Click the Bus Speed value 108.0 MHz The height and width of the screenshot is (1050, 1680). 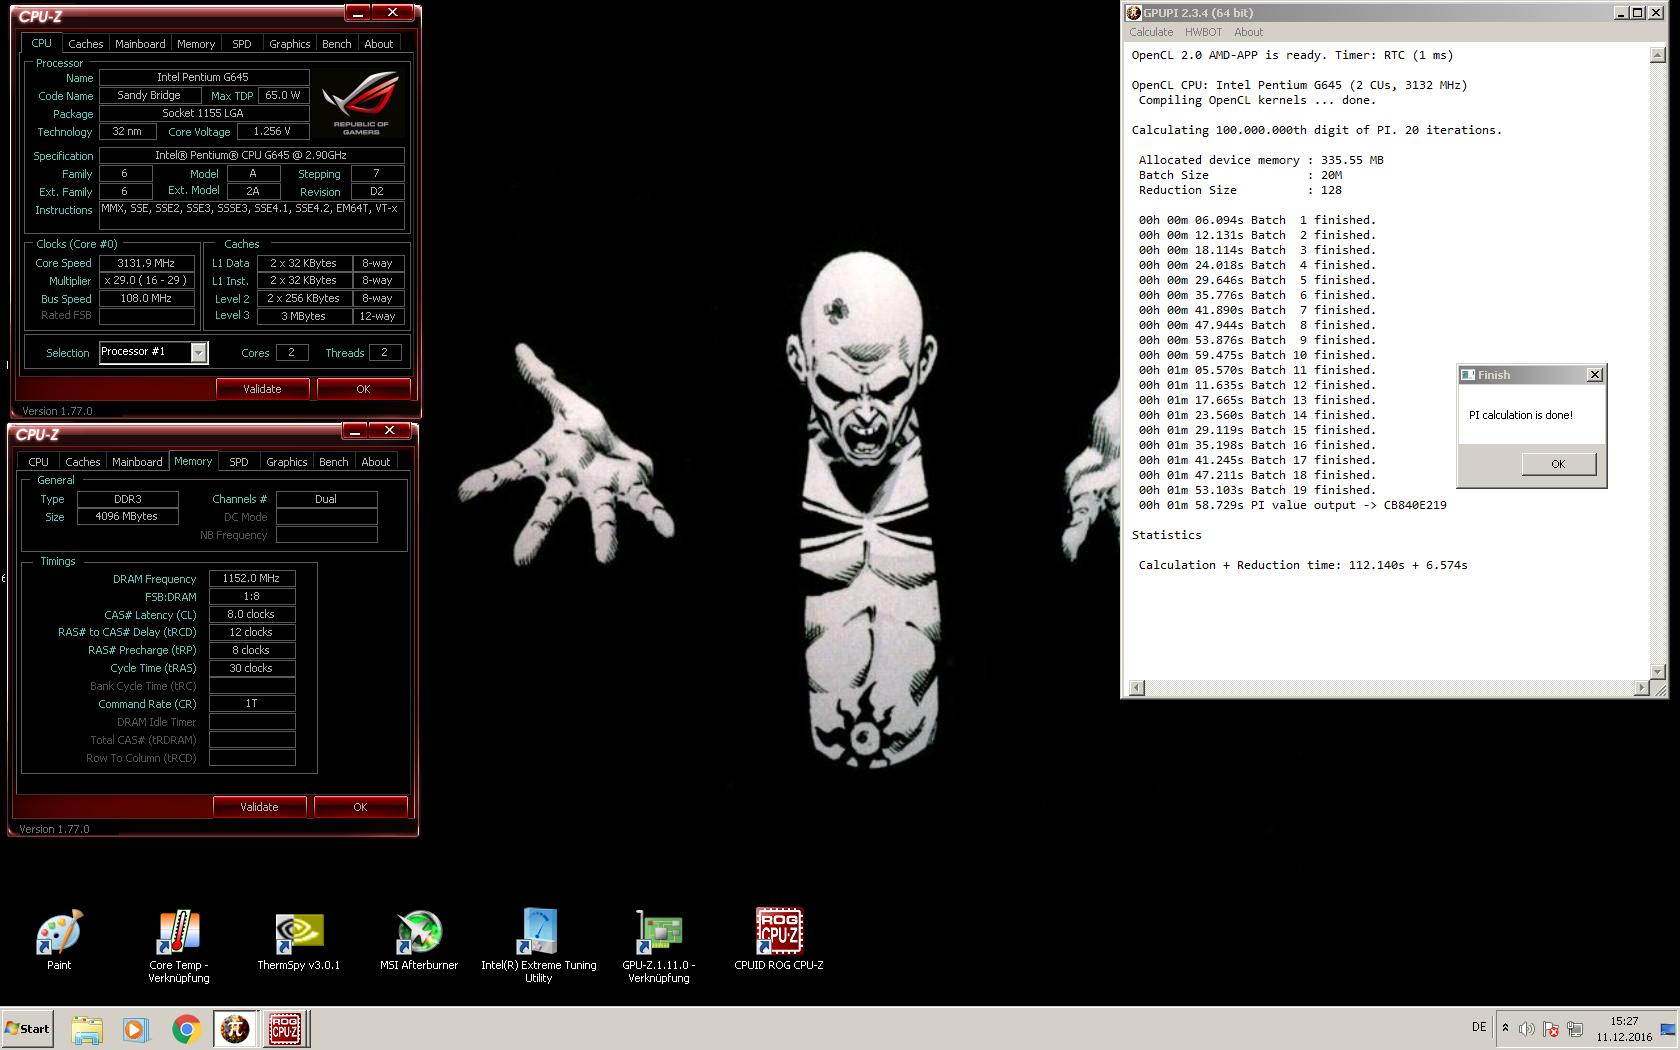146,299
